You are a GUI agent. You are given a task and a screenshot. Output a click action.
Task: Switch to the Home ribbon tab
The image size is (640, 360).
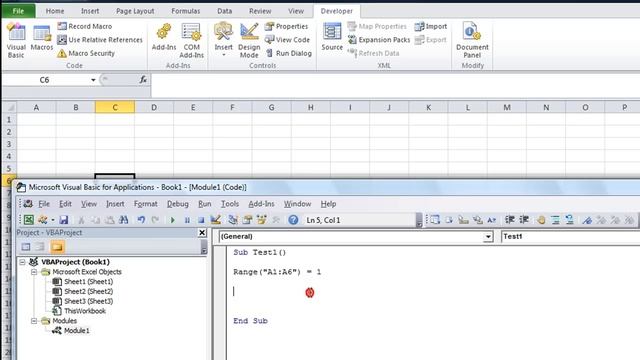pyautogui.click(x=55, y=11)
